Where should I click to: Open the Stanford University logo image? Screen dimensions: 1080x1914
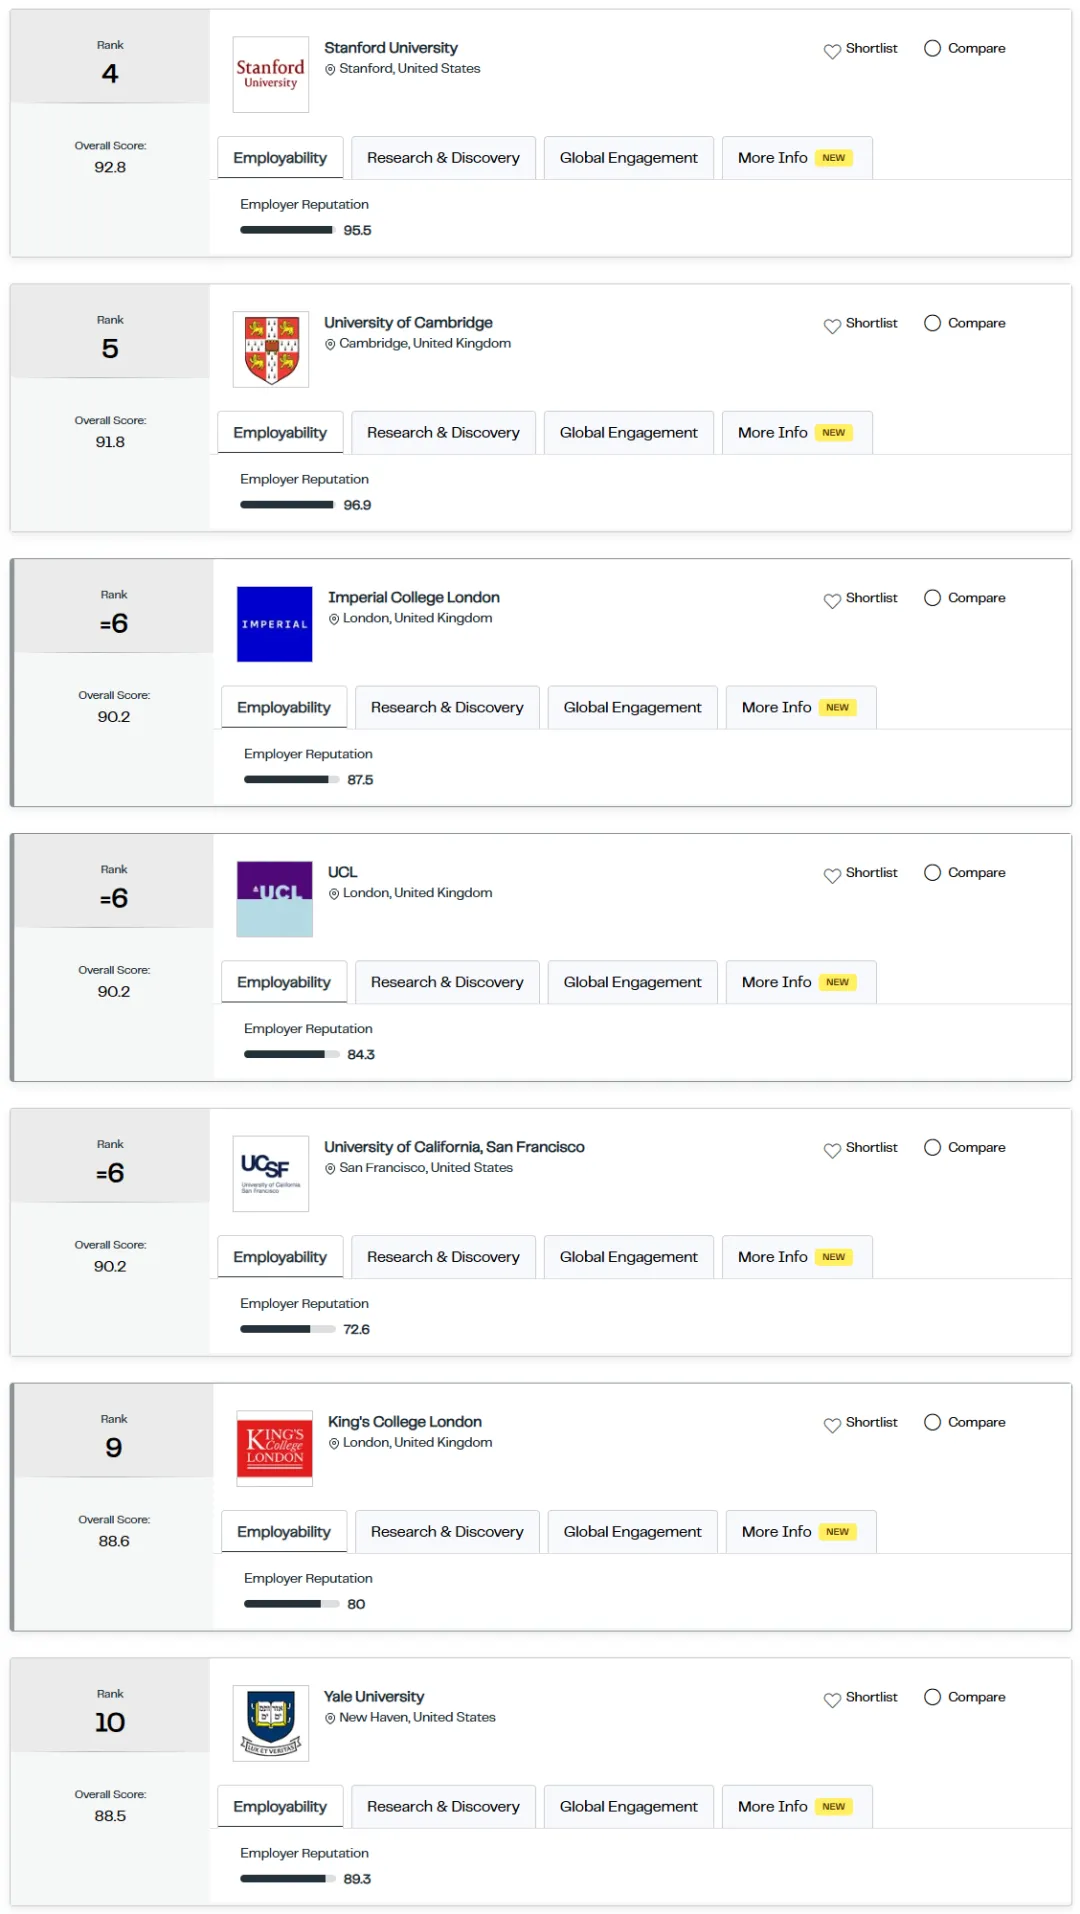(x=270, y=74)
